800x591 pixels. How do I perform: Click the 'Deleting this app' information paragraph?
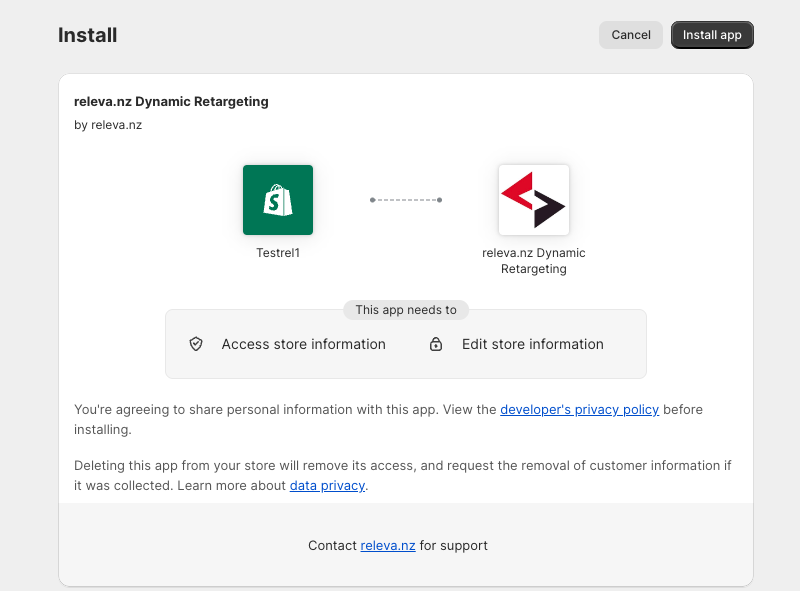[403, 475]
